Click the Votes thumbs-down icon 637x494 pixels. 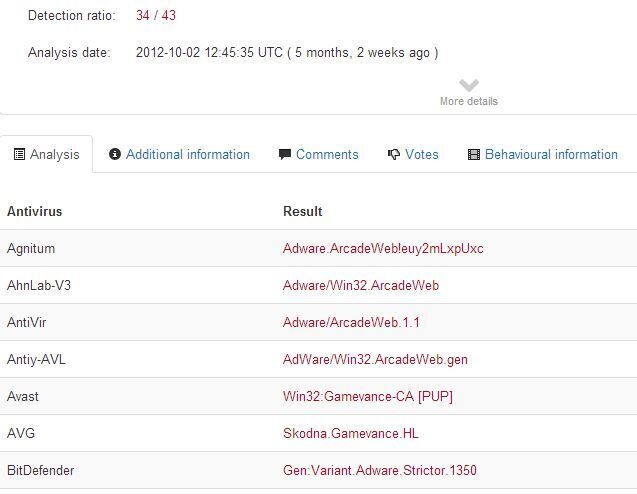394,155
